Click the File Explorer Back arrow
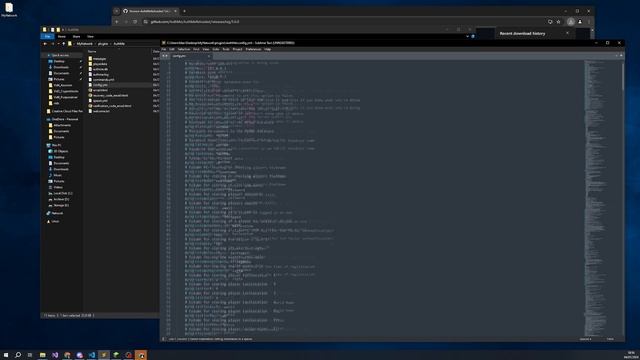This screenshot has height=360, width=640. tap(45, 44)
